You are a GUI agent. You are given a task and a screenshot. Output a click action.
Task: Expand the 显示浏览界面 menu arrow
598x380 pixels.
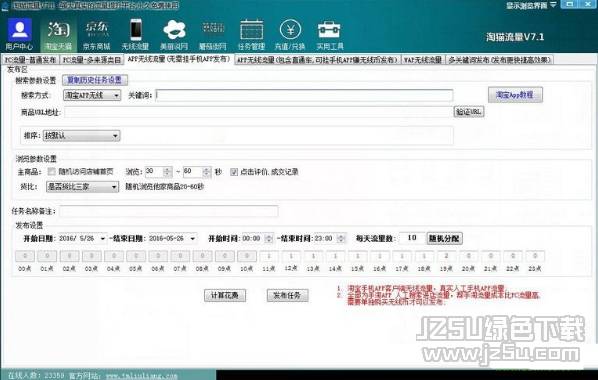553,5
